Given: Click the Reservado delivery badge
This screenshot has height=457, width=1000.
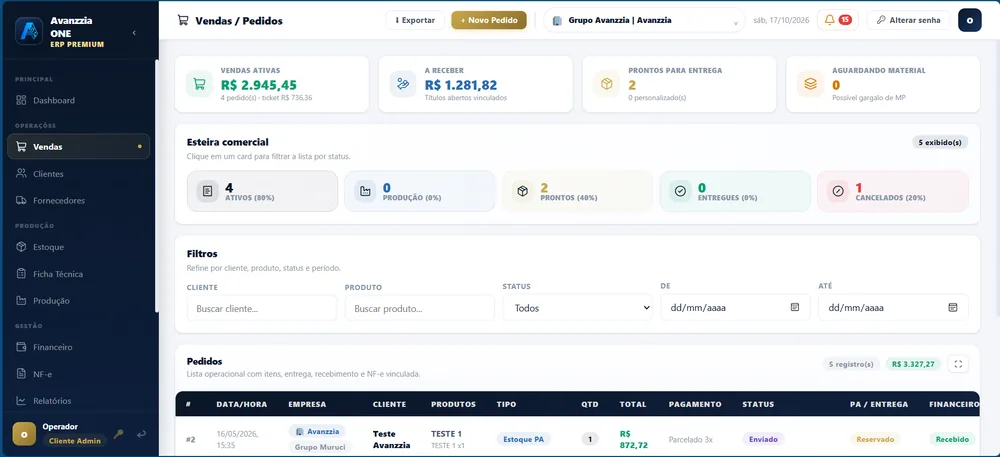Looking at the screenshot, I should [874, 439].
